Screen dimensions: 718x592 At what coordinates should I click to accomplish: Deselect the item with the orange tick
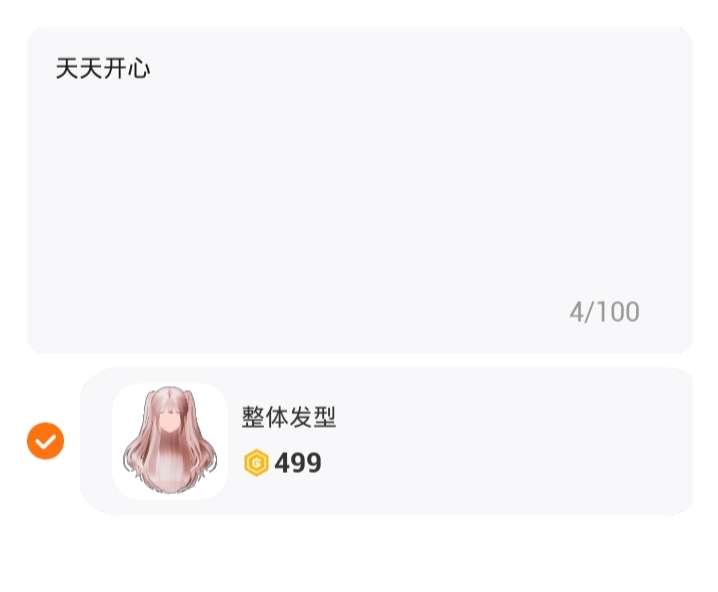click(45, 441)
